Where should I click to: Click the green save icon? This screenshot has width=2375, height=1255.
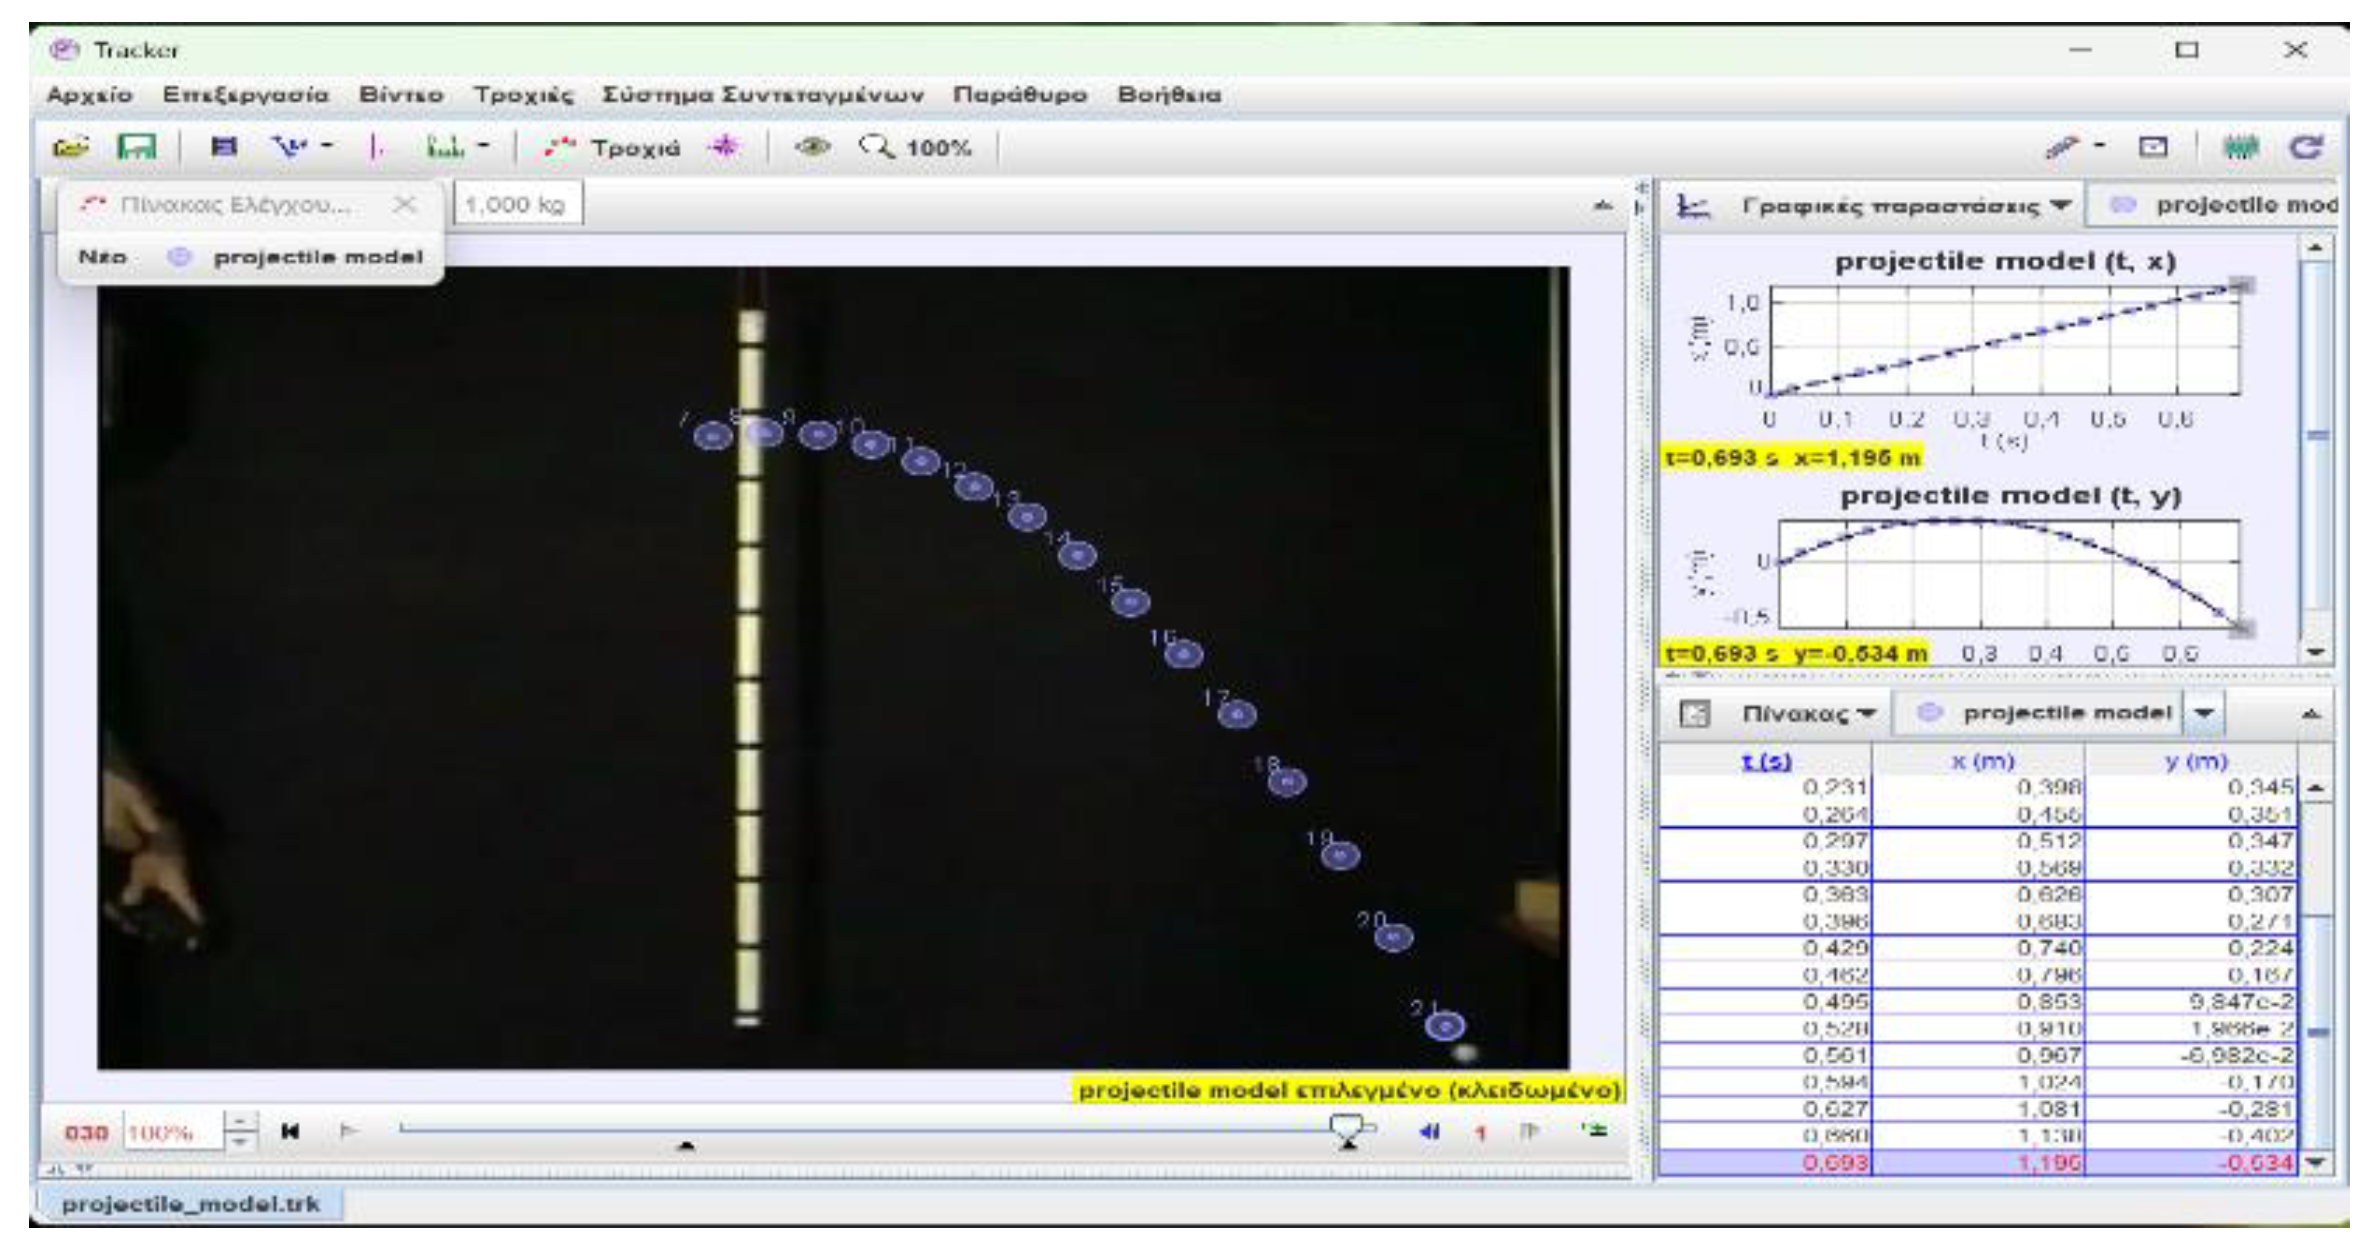137,148
